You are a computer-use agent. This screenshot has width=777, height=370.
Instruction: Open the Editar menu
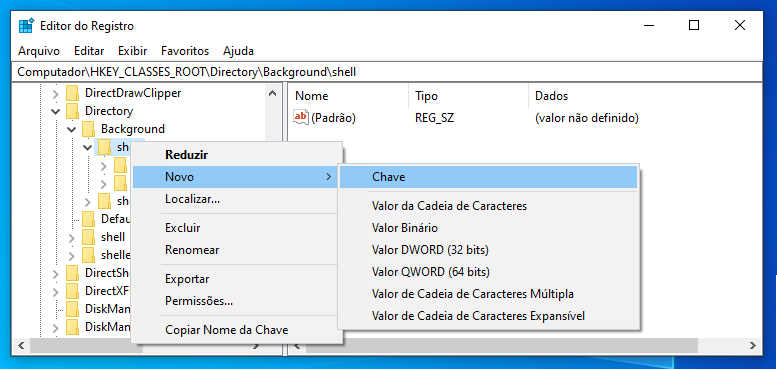coord(89,51)
